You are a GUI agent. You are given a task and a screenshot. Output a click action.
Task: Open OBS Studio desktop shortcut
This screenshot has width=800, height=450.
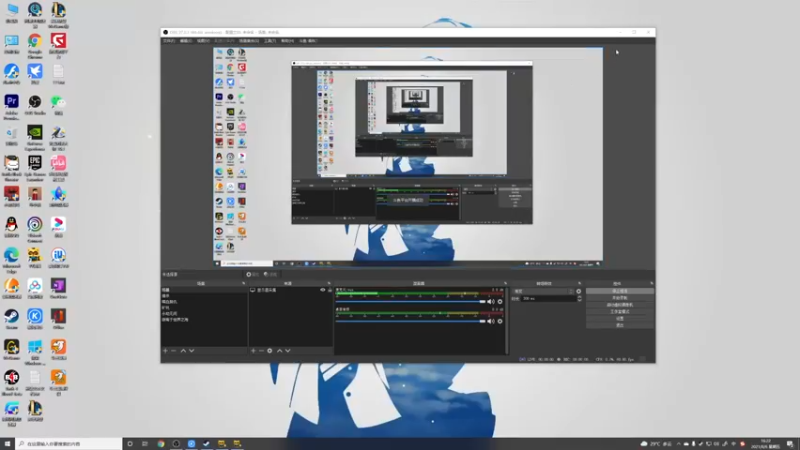click(35, 102)
